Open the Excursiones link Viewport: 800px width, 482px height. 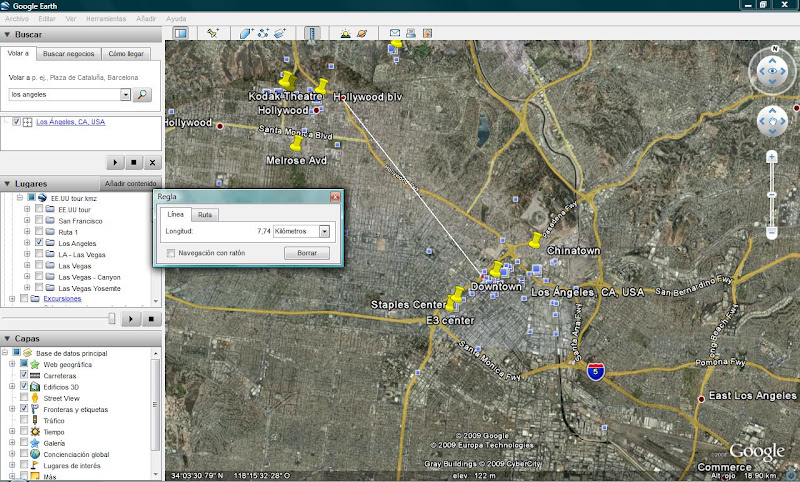[x=62, y=298]
